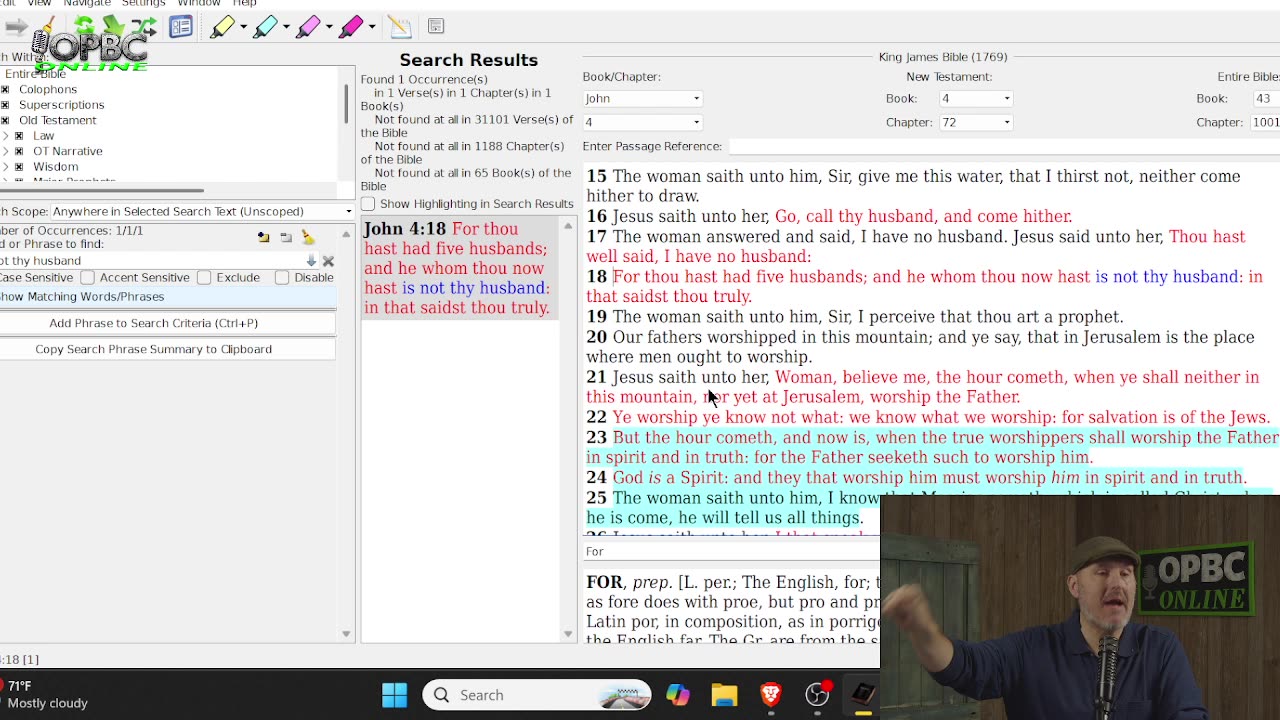
Task: Open the yellow highlighter dropdown arrow
Action: (243, 27)
